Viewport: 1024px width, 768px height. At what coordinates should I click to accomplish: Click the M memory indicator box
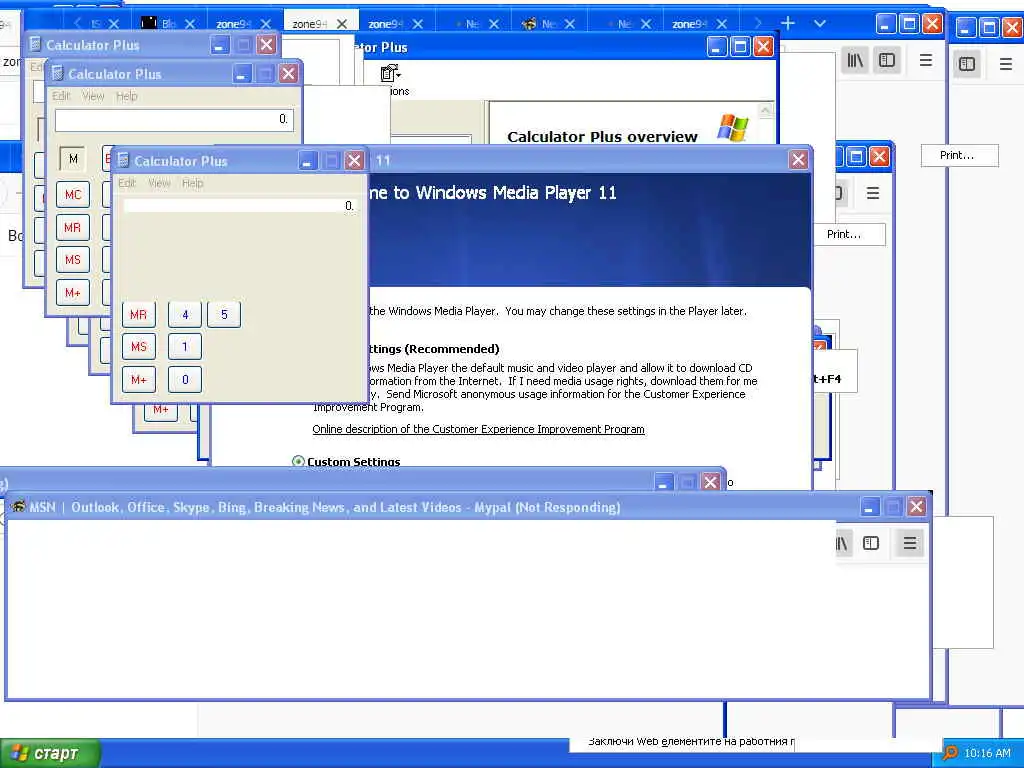[x=73, y=159]
